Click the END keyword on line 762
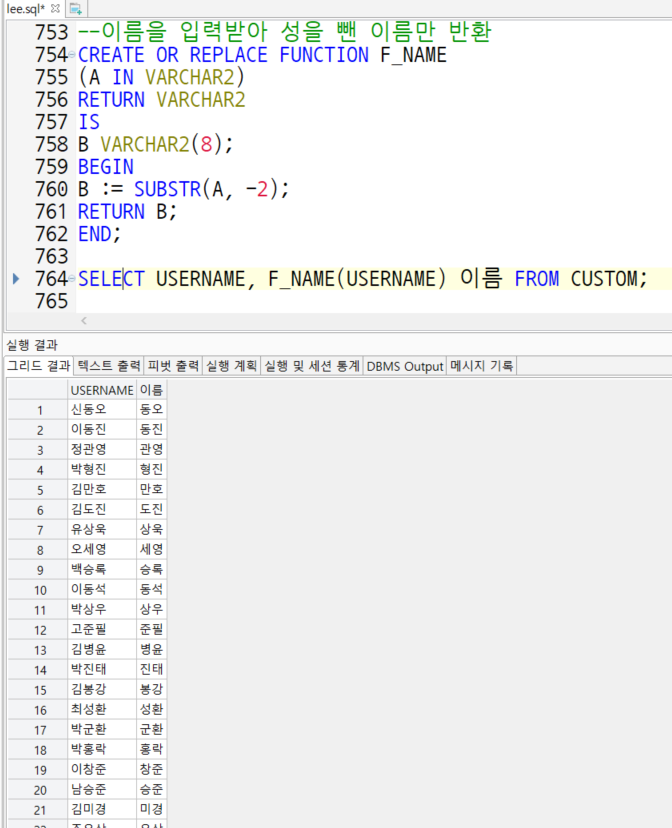The height and width of the screenshot is (828, 672). (94, 234)
